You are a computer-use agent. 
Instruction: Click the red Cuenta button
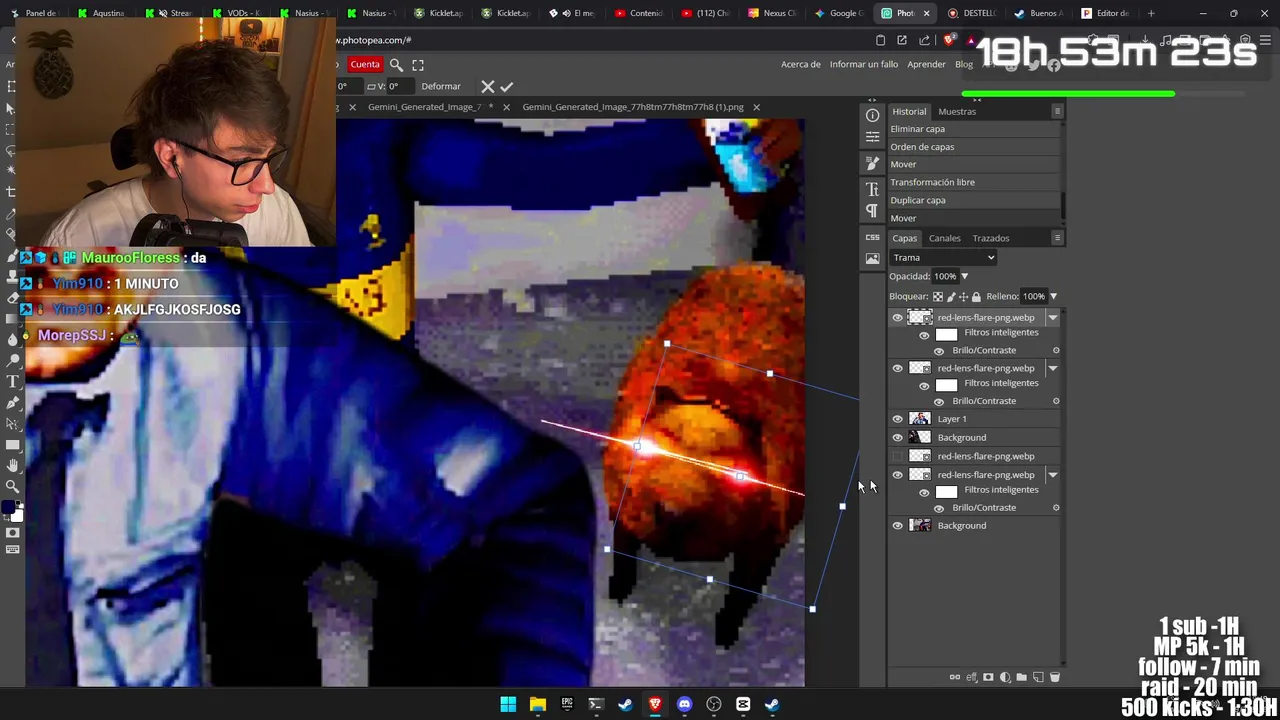pyautogui.click(x=365, y=64)
